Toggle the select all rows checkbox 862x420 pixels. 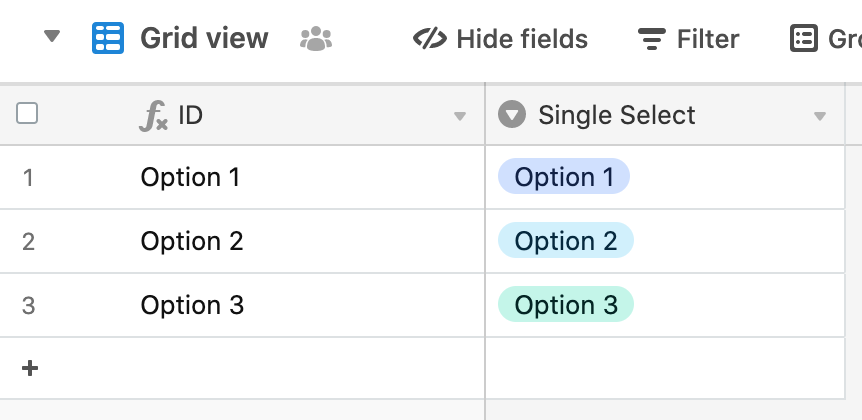pos(27,114)
